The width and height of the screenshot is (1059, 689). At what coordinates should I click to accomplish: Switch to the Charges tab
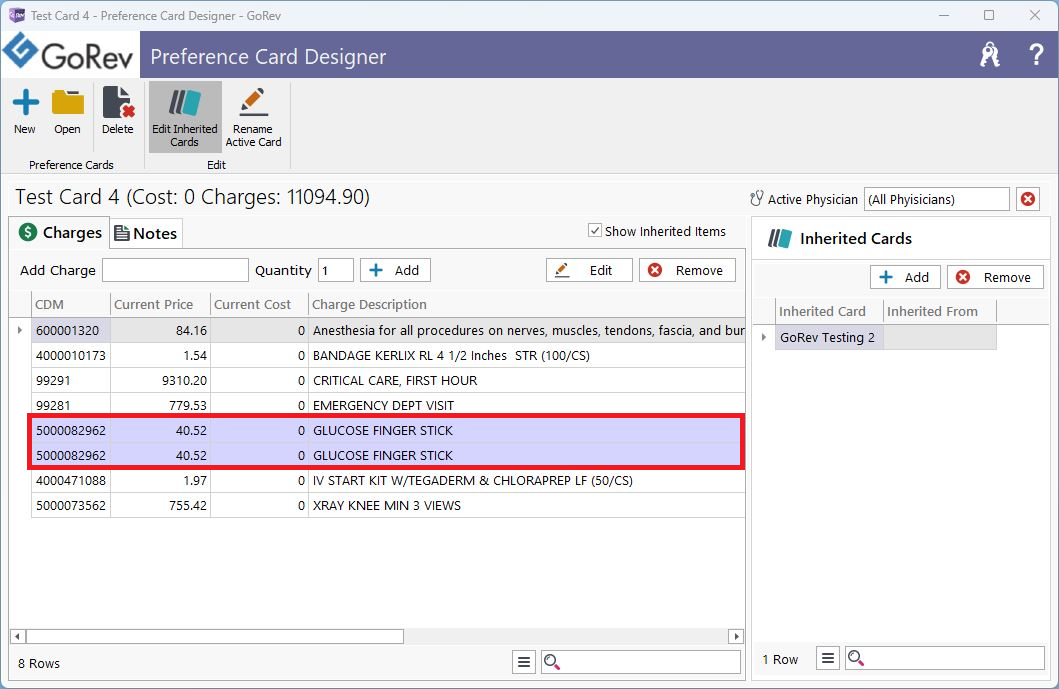click(x=60, y=233)
